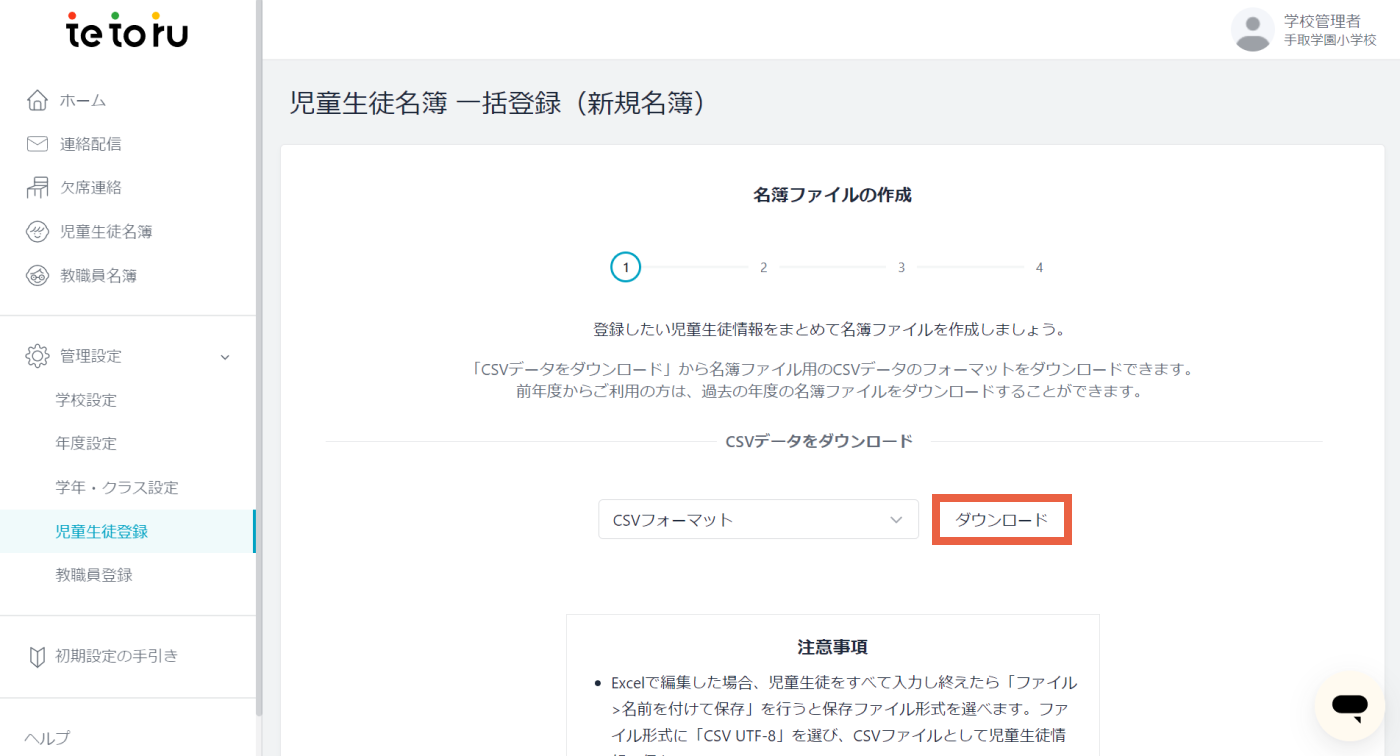This screenshot has width=1400, height=756.
Task: Click the 注意事項 heading
Action: pyautogui.click(x=832, y=647)
